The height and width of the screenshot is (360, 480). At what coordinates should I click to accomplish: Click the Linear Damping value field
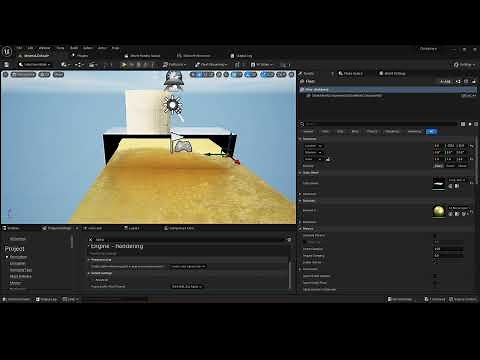point(448,249)
